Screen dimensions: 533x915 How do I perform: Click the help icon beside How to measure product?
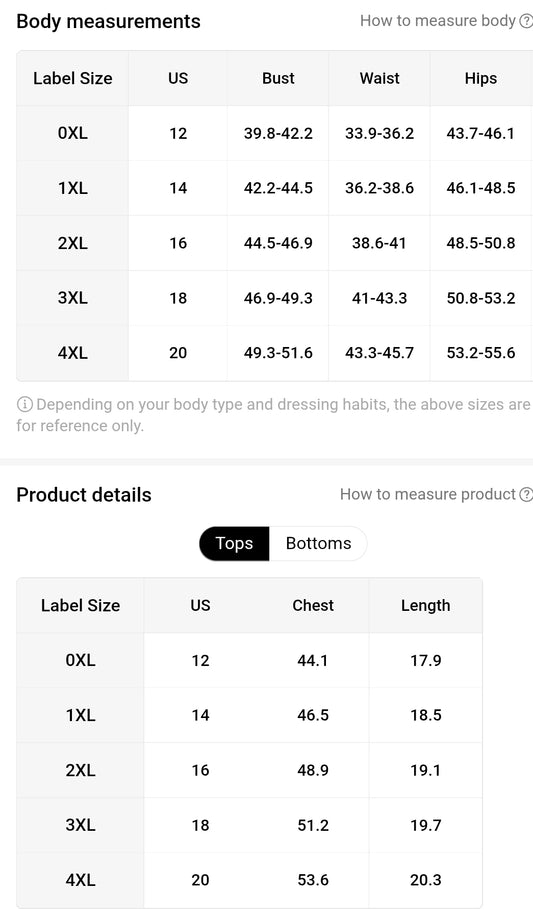pyautogui.click(x=526, y=495)
